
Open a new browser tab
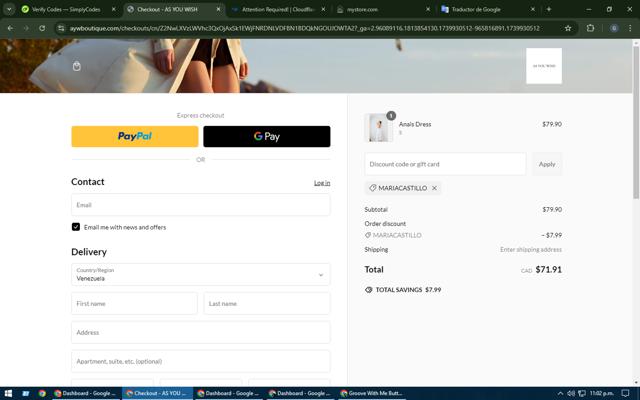[x=549, y=9]
